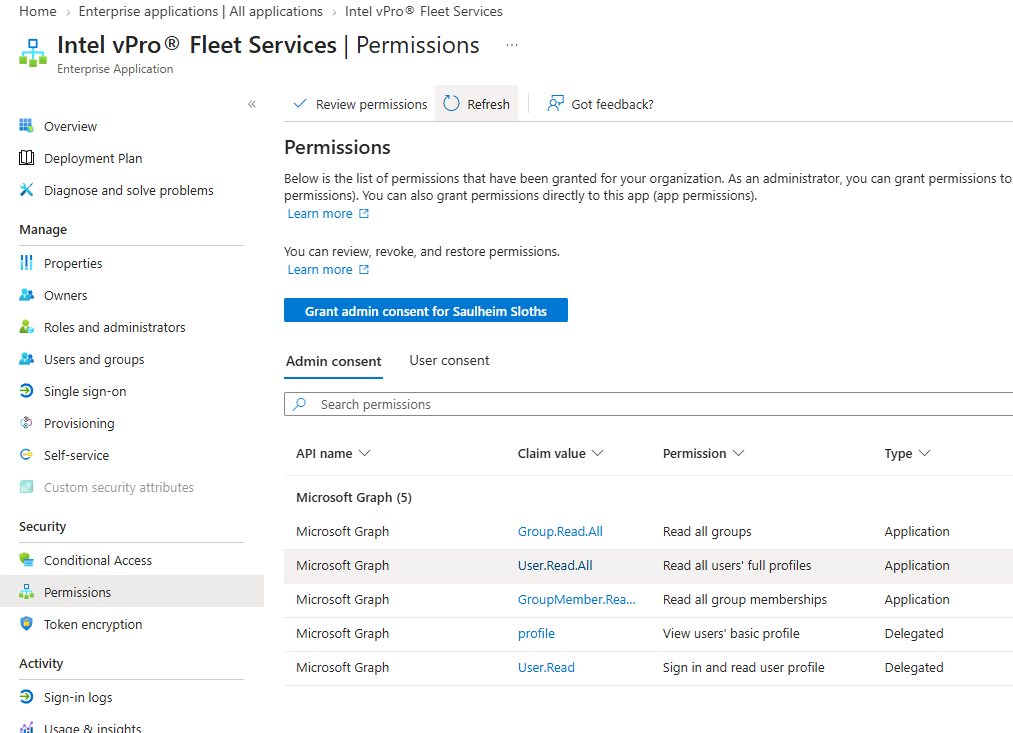Grant admin consent for Saulheim Sloths
1013x733 pixels.
click(x=426, y=310)
